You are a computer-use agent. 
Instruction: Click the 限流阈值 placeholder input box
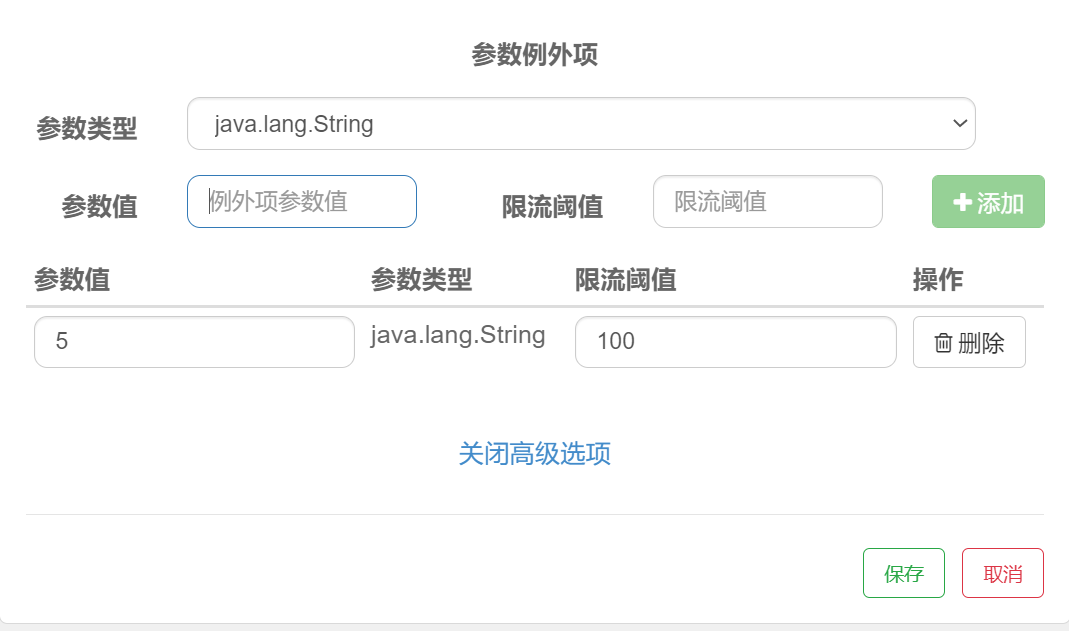767,201
